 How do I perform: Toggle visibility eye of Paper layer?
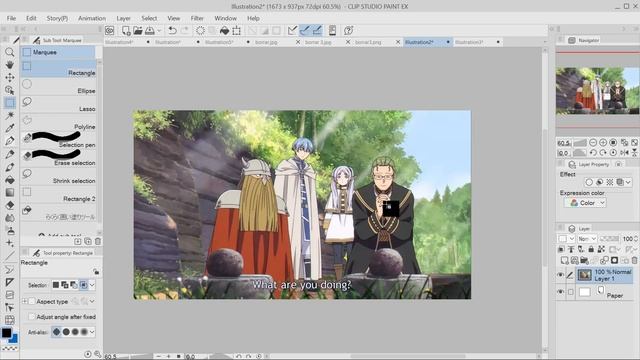[561, 291]
